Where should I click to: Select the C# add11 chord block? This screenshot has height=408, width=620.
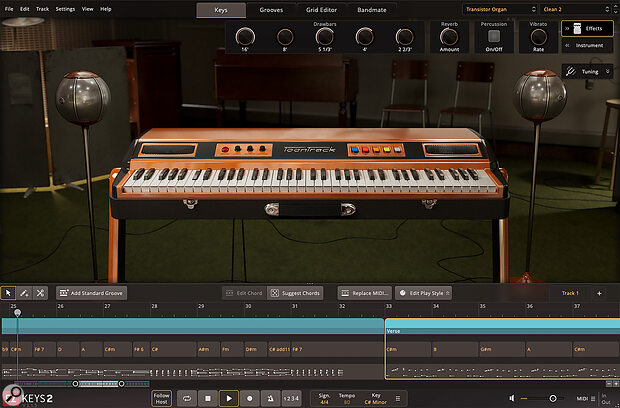pos(279,349)
